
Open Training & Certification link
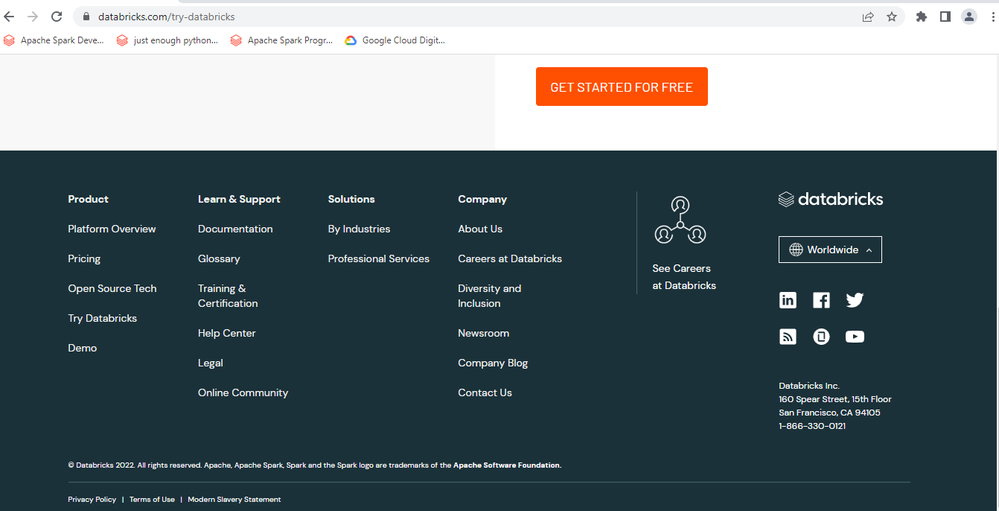(x=228, y=296)
